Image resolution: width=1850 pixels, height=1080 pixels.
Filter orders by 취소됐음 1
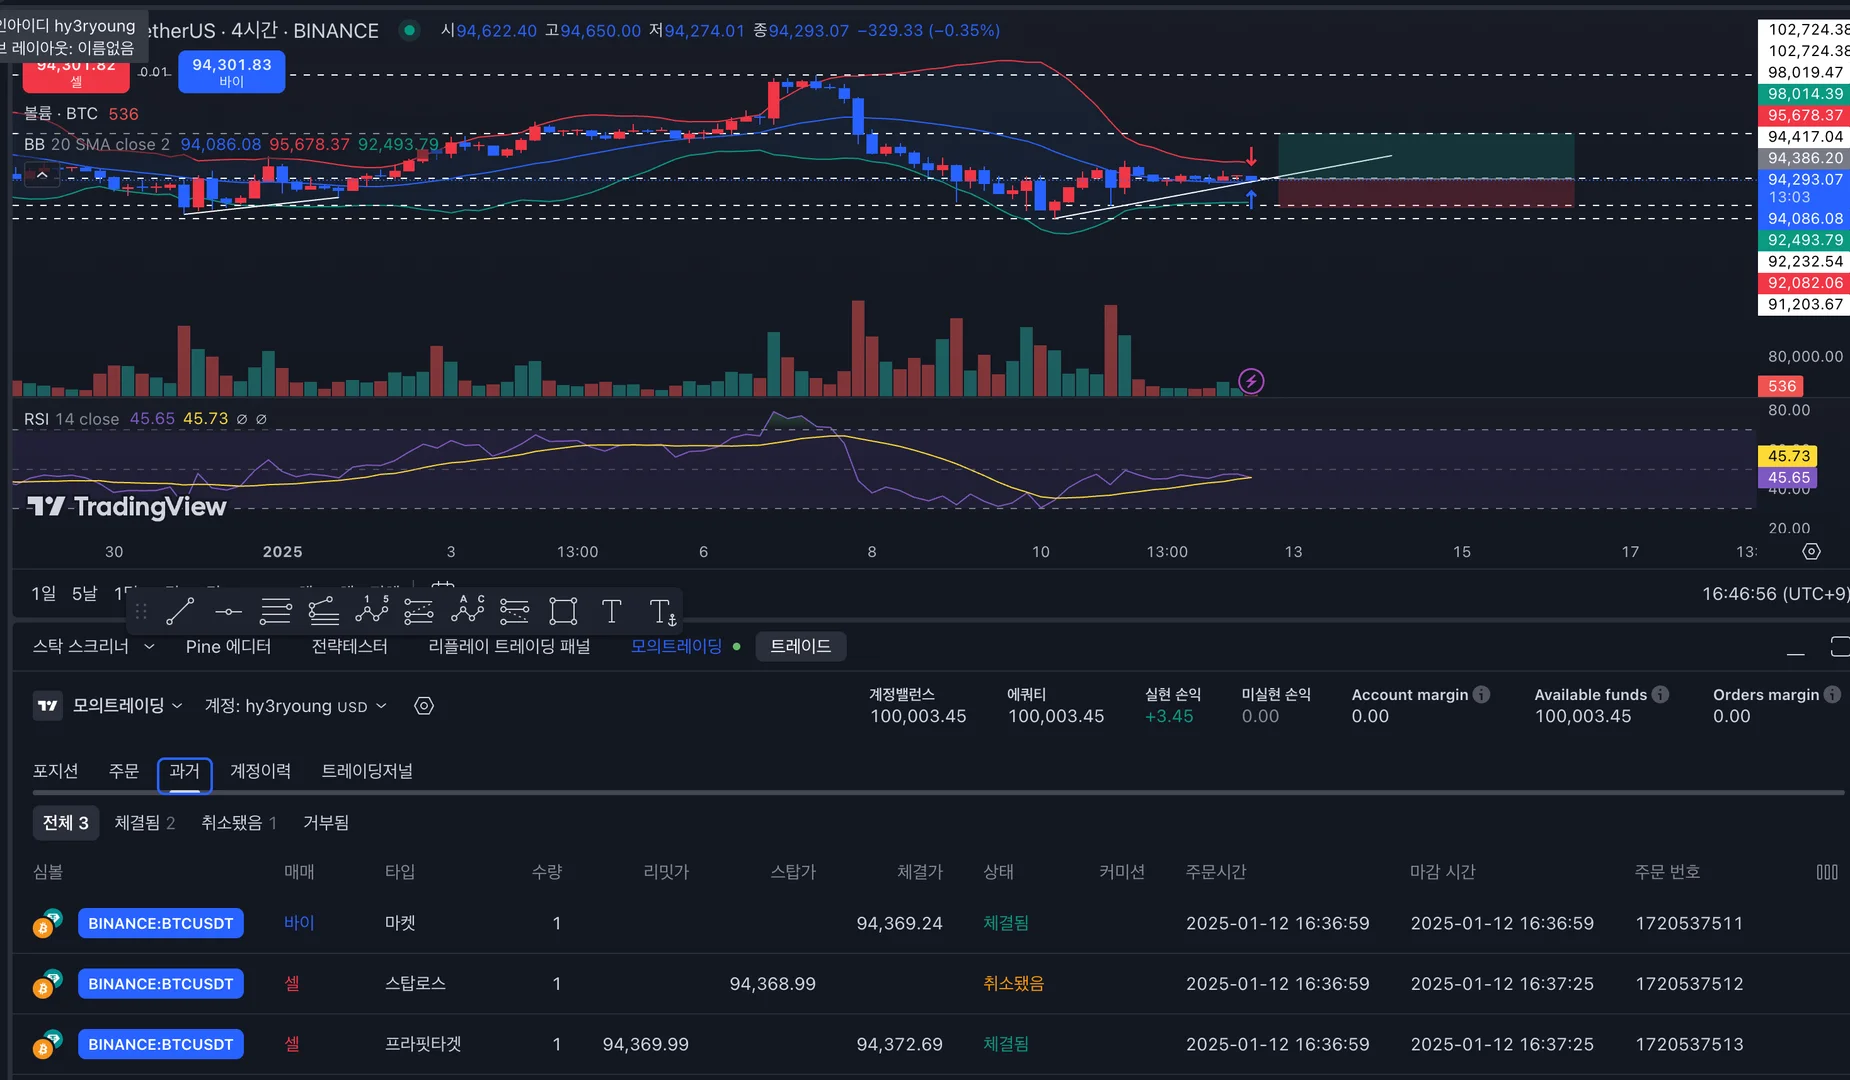coord(239,823)
